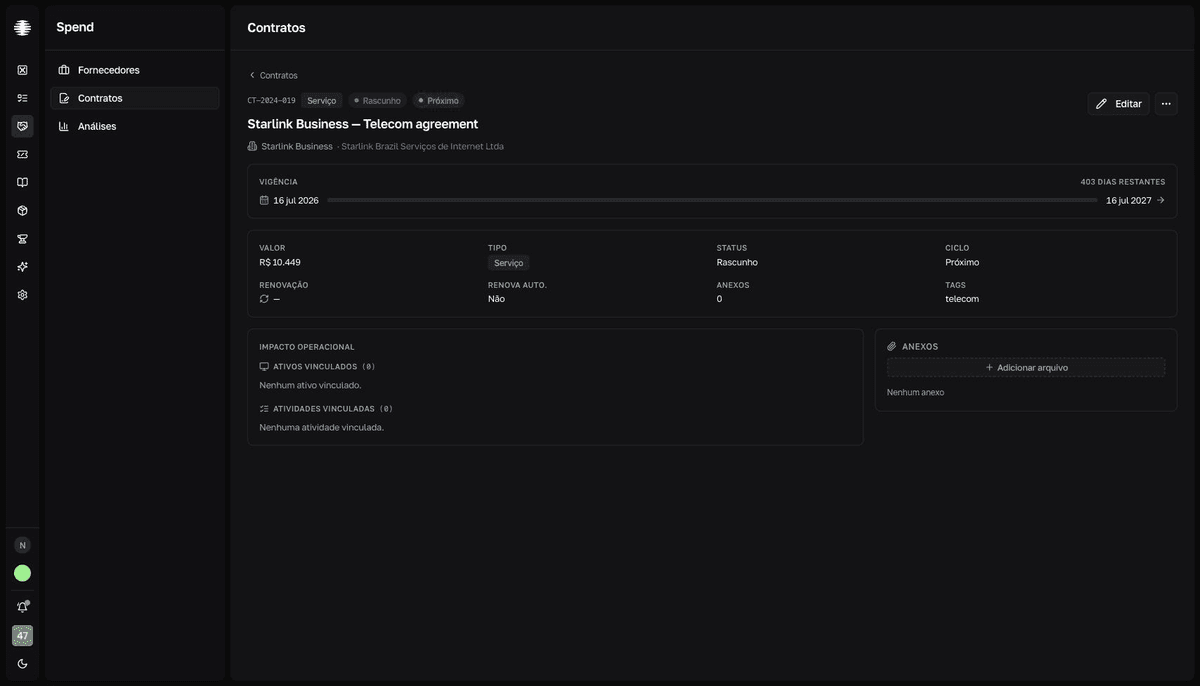Click the paperclip icon beside ANEXOS
The height and width of the screenshot is (686, 1200).
892,346
